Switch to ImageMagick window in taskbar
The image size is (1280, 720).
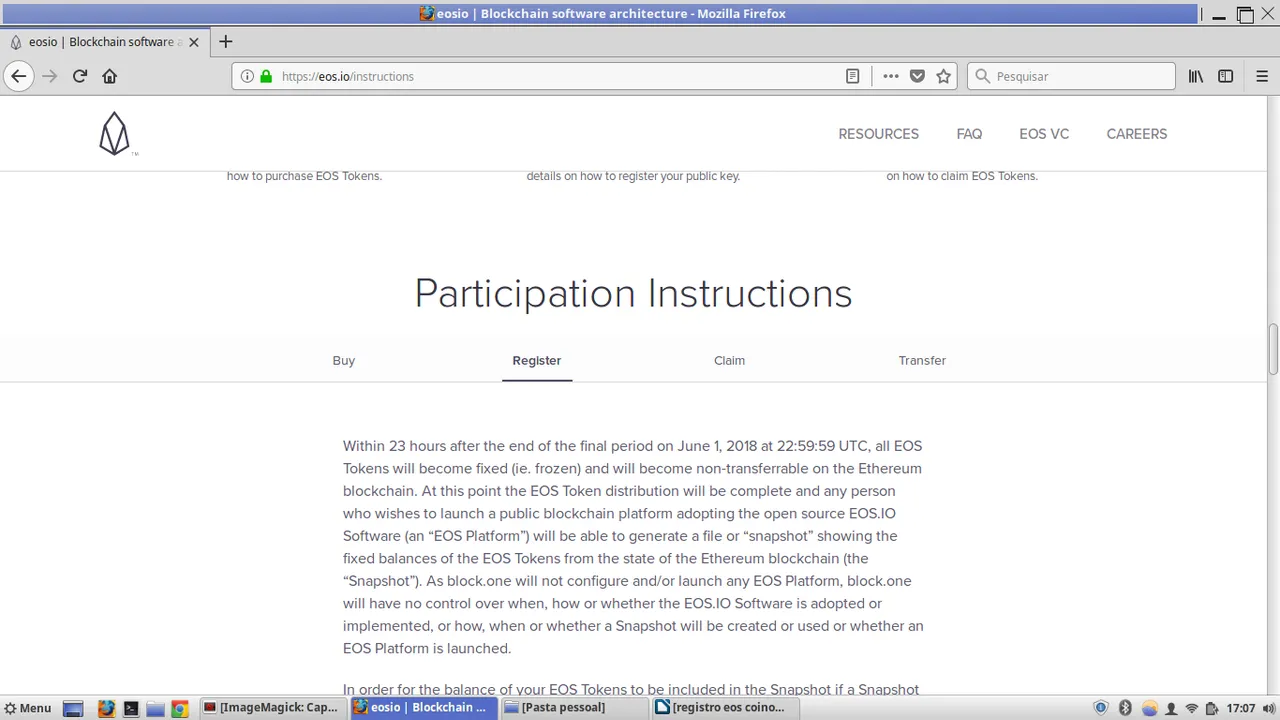(272, 707)
